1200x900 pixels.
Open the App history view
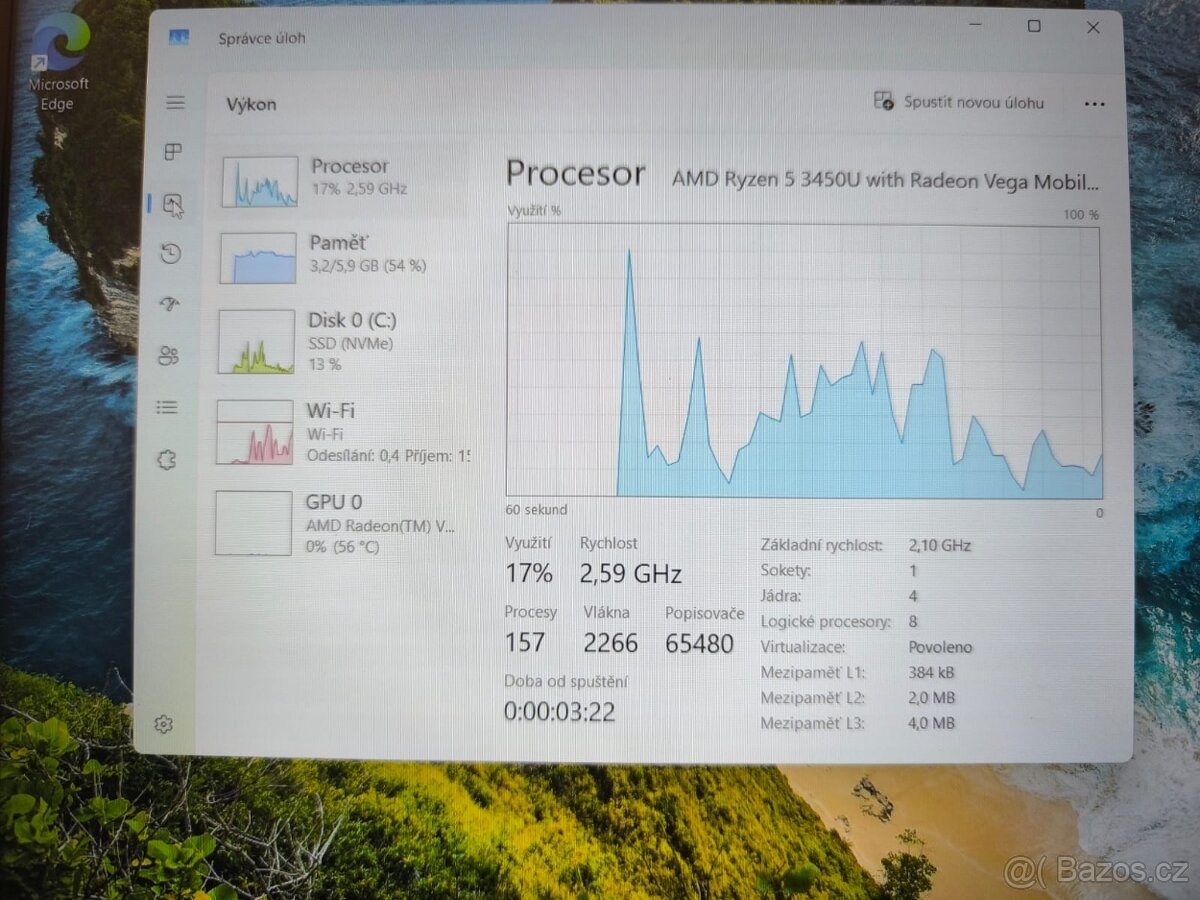click(x=170, y=254)
